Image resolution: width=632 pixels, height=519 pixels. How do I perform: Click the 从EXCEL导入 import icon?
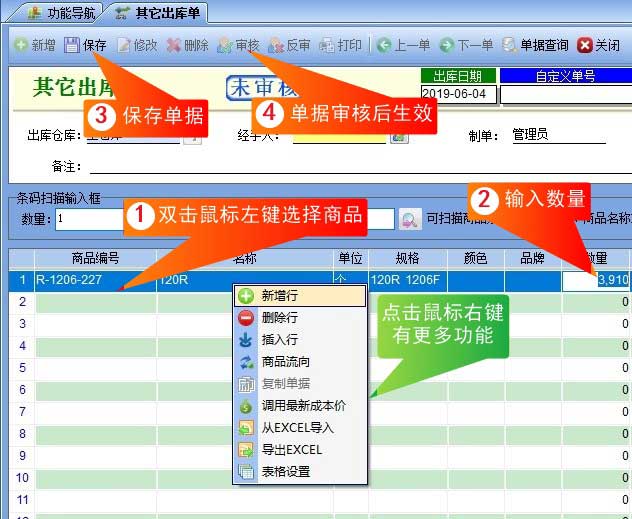click(x=245, y=428)
